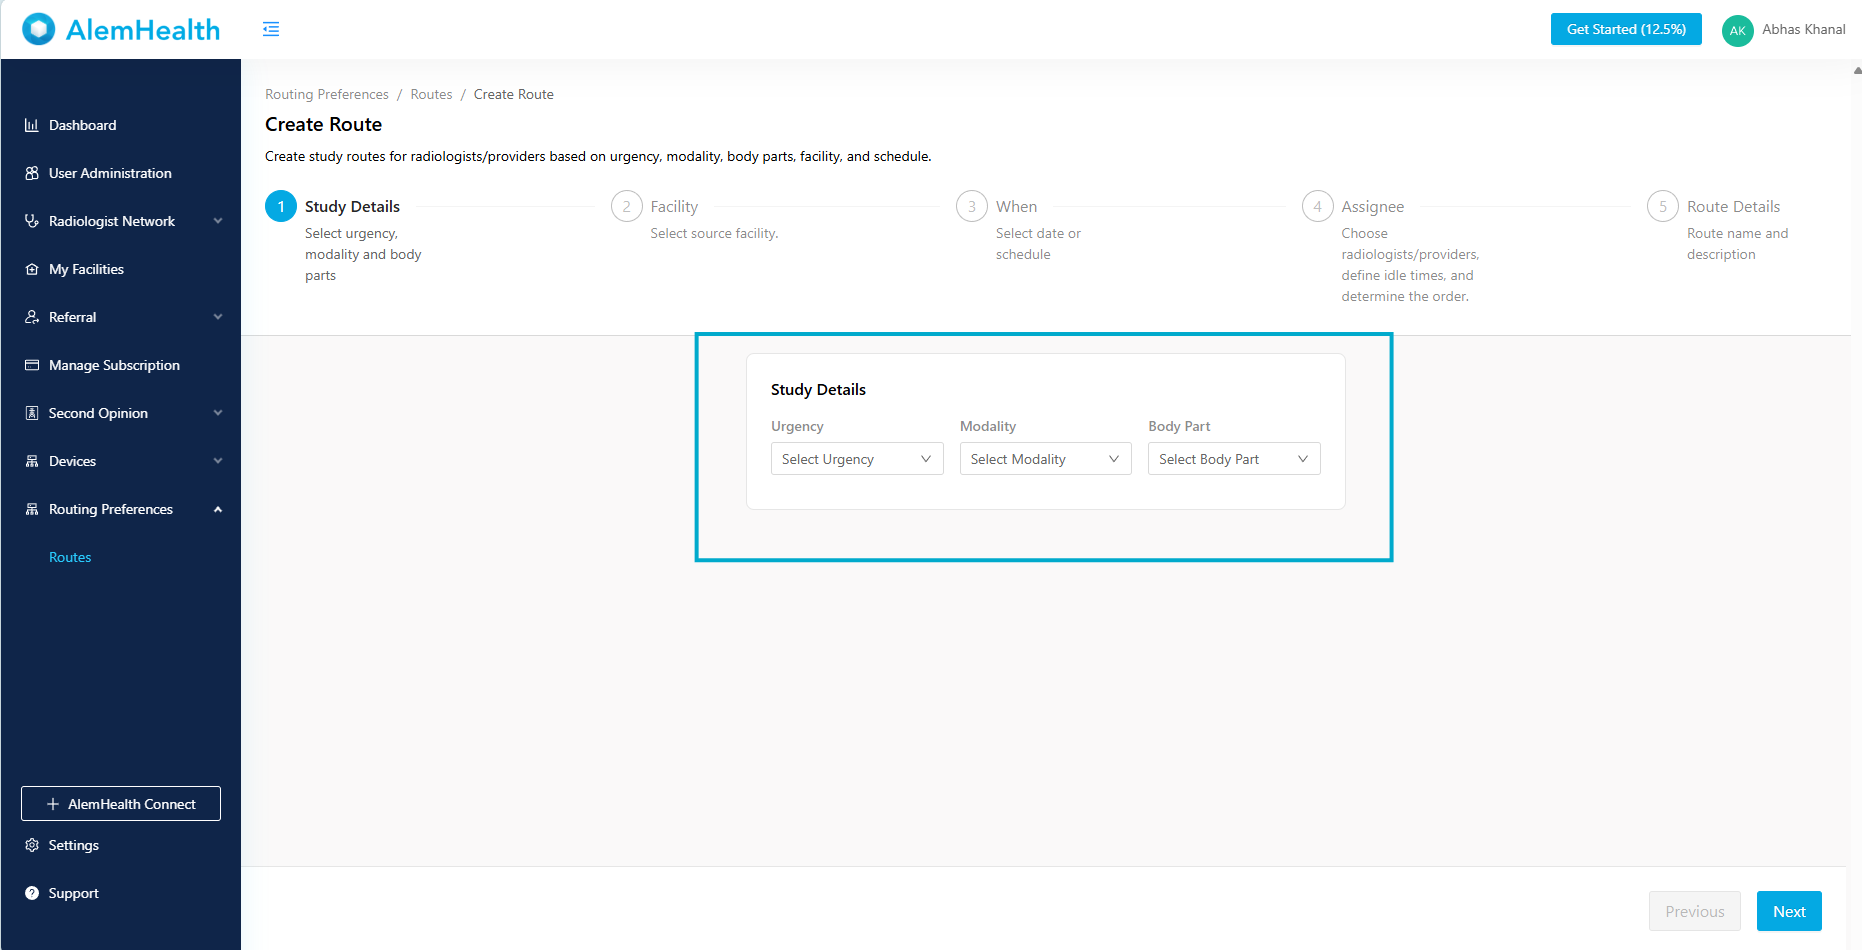Open the Select Modality dropdown
Screen dimensions: 1862x950
(1045, 459)
